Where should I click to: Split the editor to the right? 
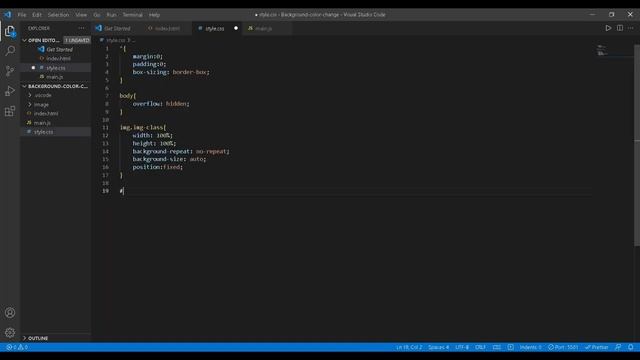(x=620, y=28)
